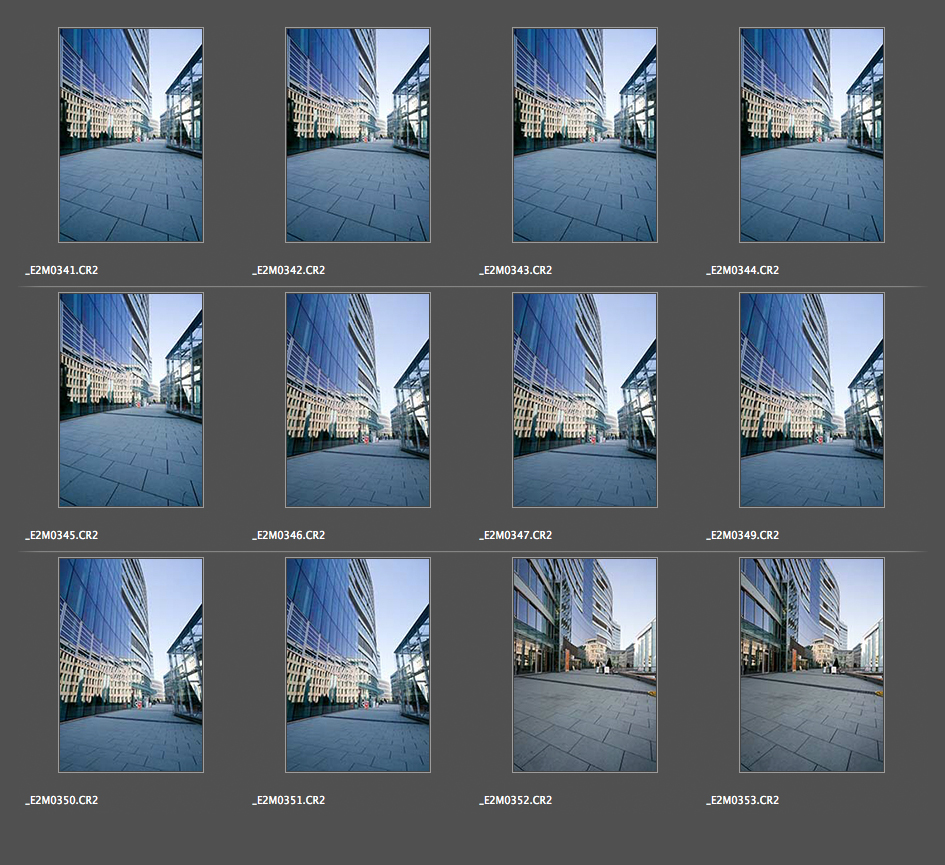This screenshot has width=945, height=865.
Task: Click the _E2M0352.CR2 street photo thumbnail
Action: point(585,665)
